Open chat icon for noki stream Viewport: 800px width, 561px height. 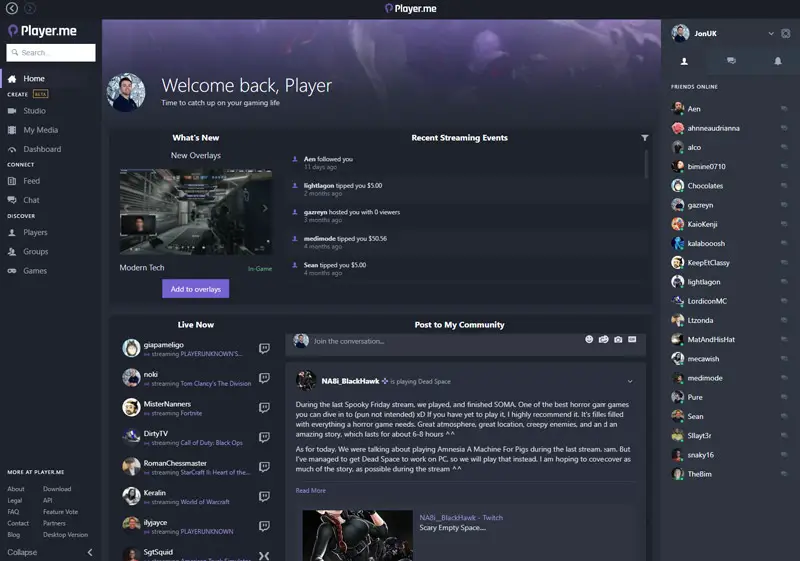click(x=264, y=378)
